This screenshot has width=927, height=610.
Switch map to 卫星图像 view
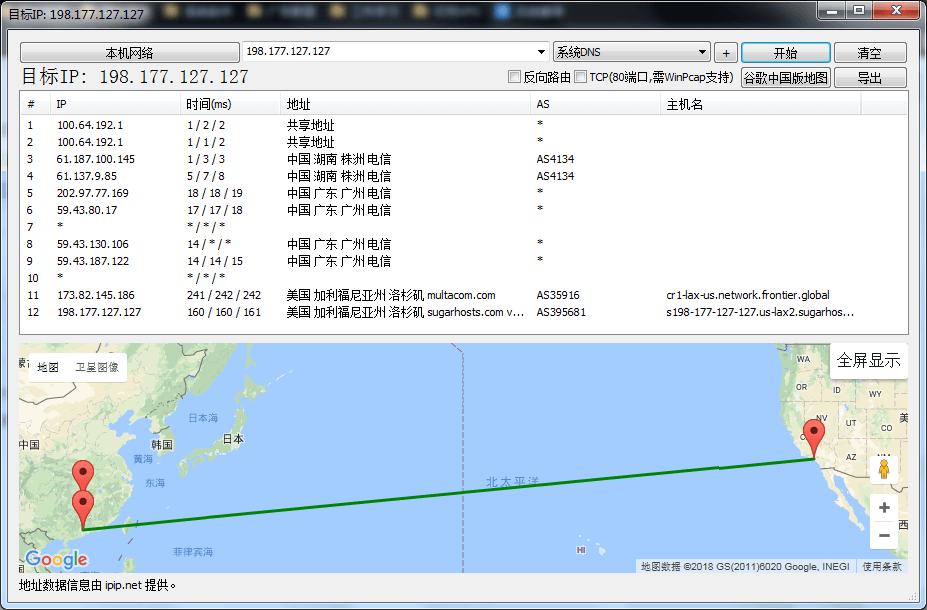(97, 367)
